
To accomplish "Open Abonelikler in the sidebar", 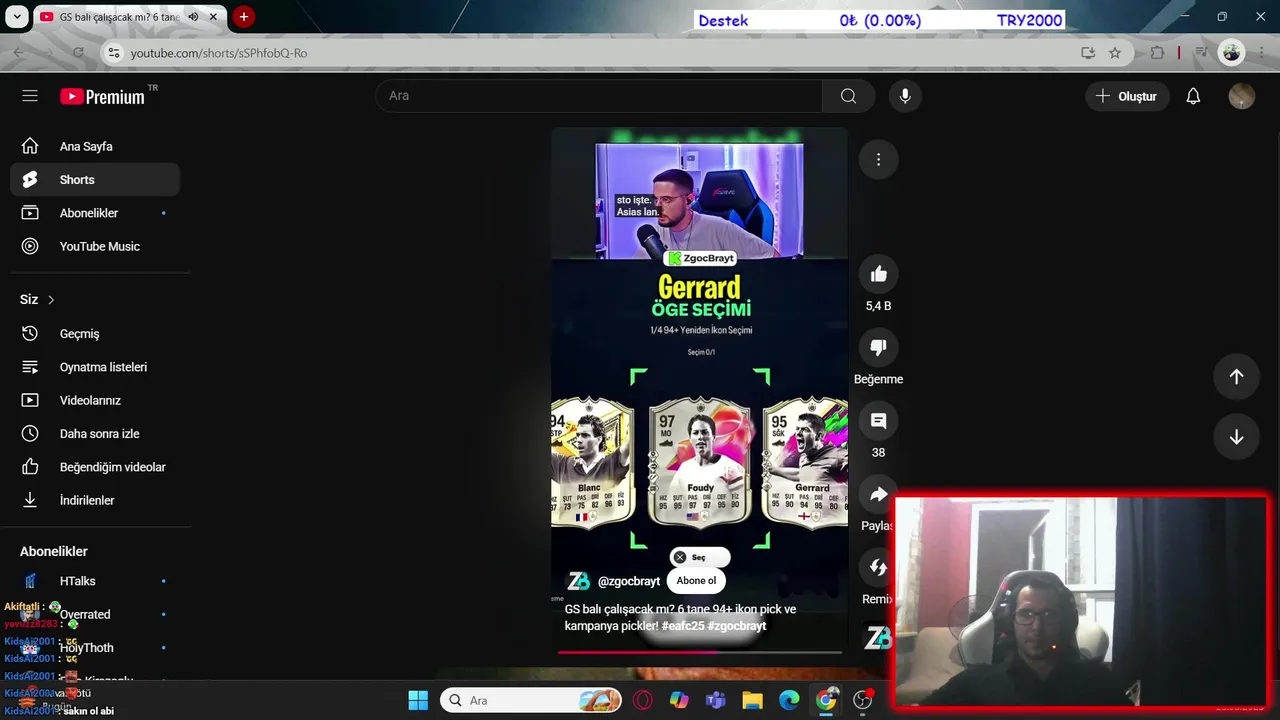I will point(95,213).
